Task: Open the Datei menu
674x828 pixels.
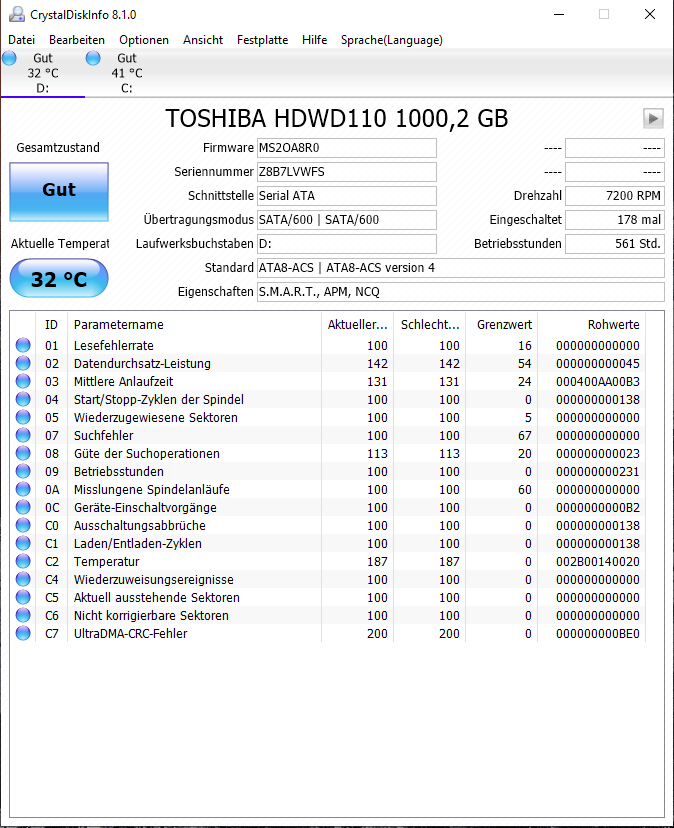Action: 22,40
